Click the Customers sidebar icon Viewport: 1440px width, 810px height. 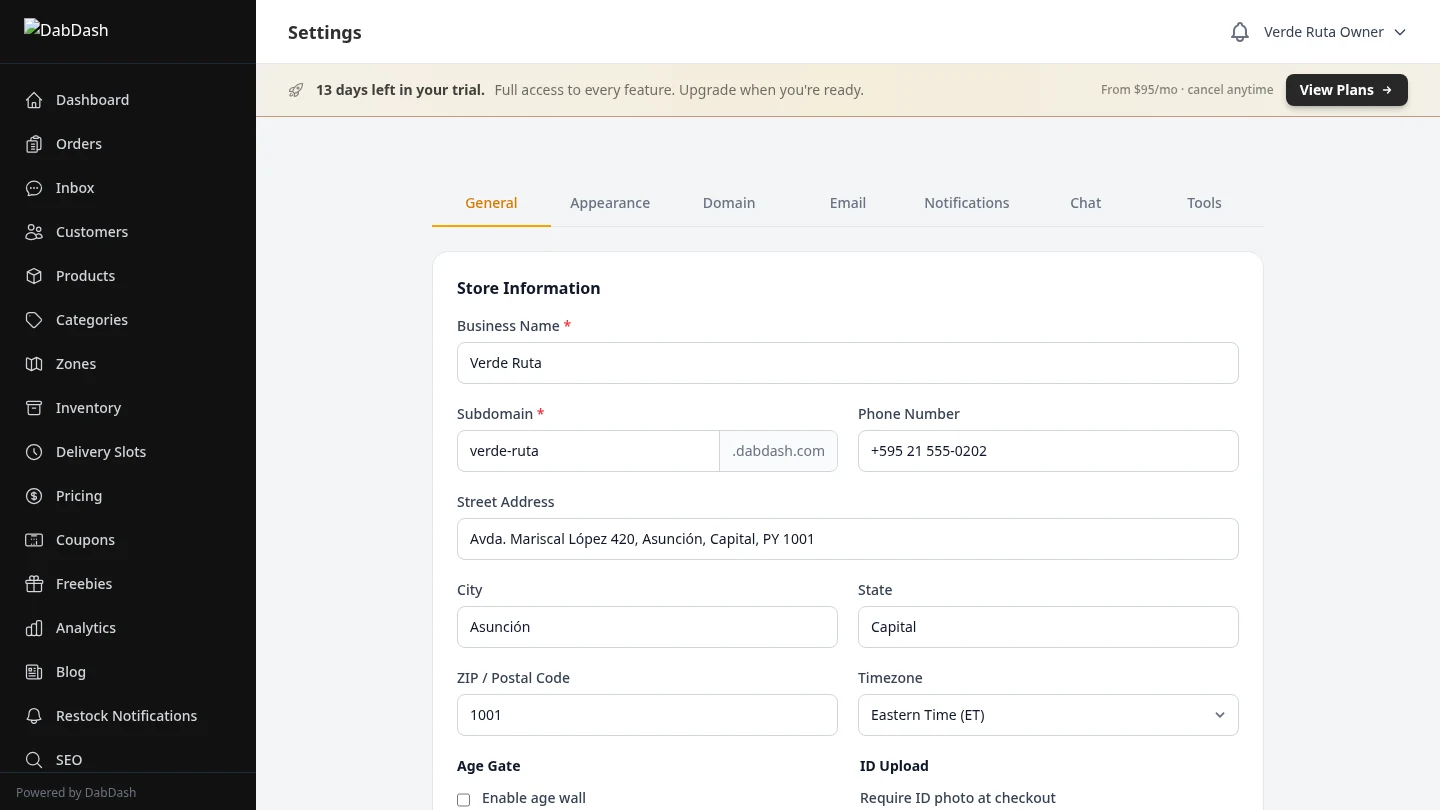(x=33, y=232)
